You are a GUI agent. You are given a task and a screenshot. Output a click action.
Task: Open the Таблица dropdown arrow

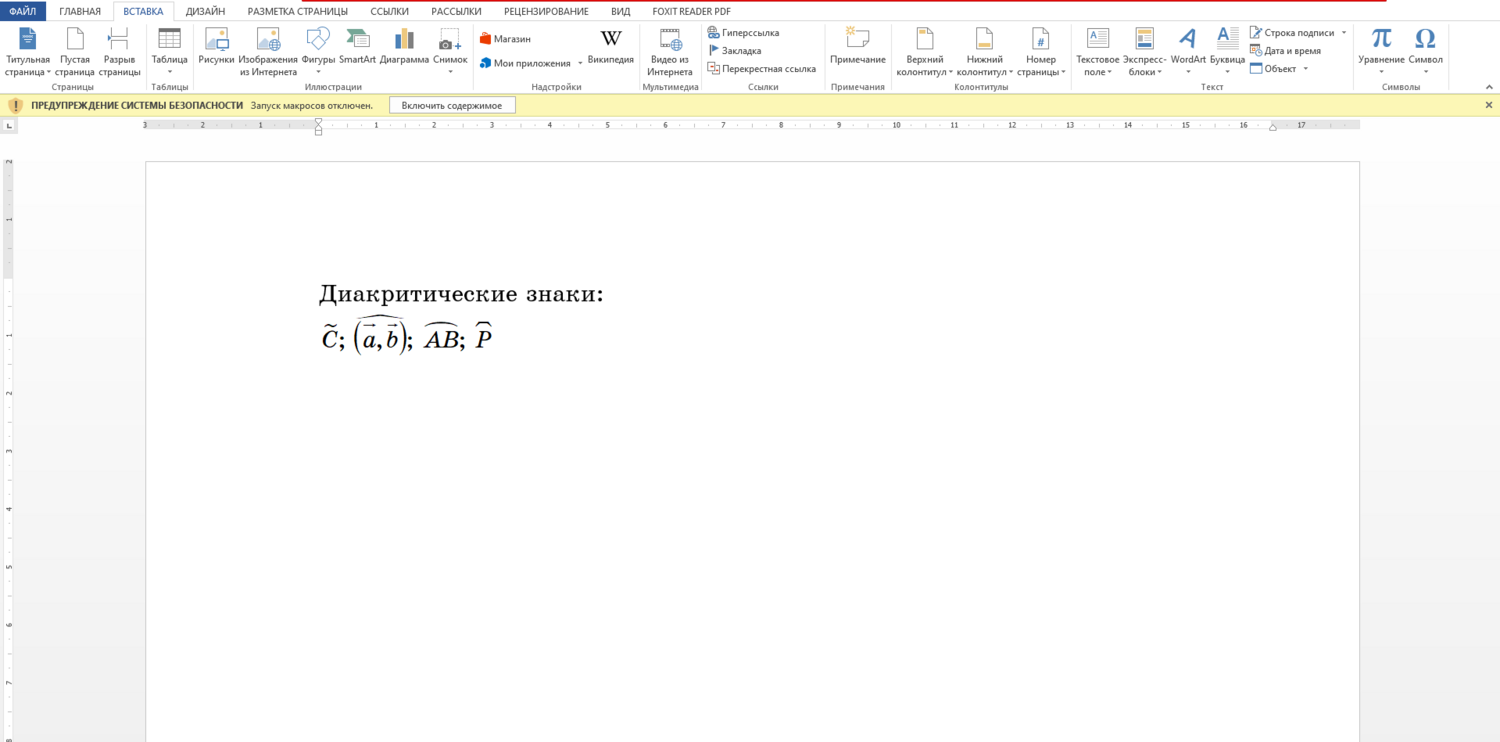point(169,72)
